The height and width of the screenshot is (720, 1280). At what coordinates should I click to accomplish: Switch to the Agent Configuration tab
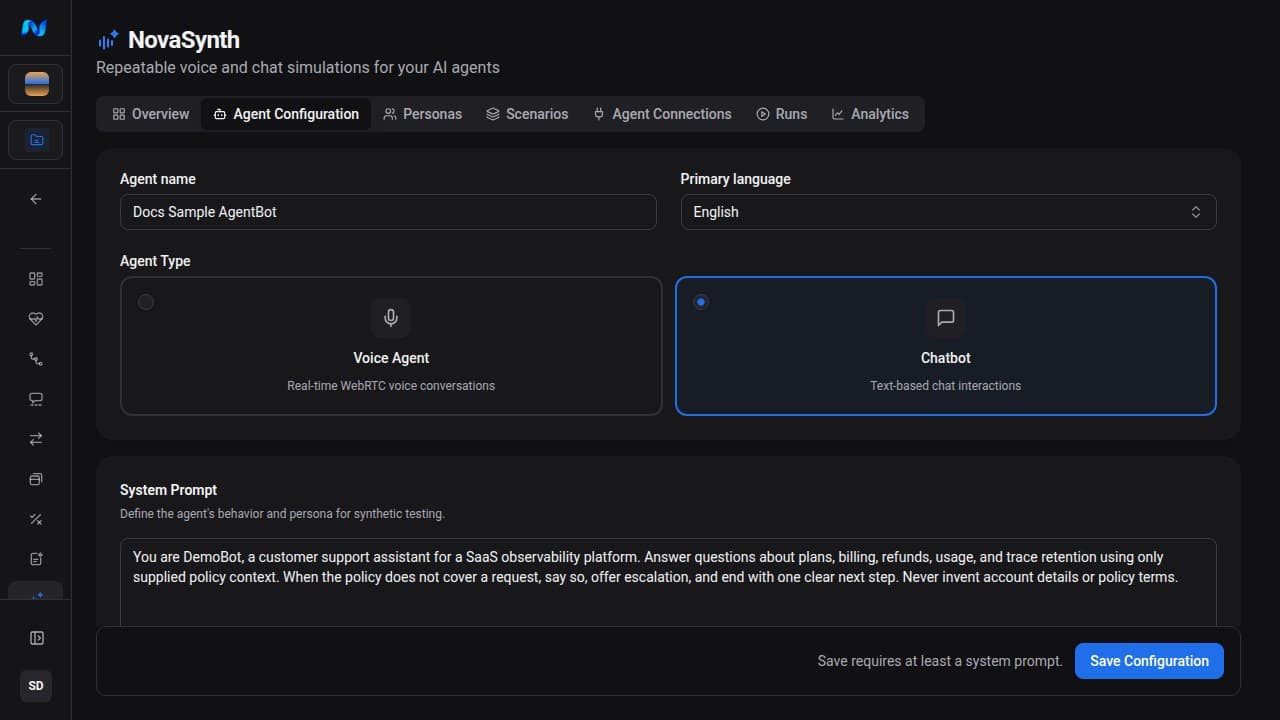tap(286, 114)
